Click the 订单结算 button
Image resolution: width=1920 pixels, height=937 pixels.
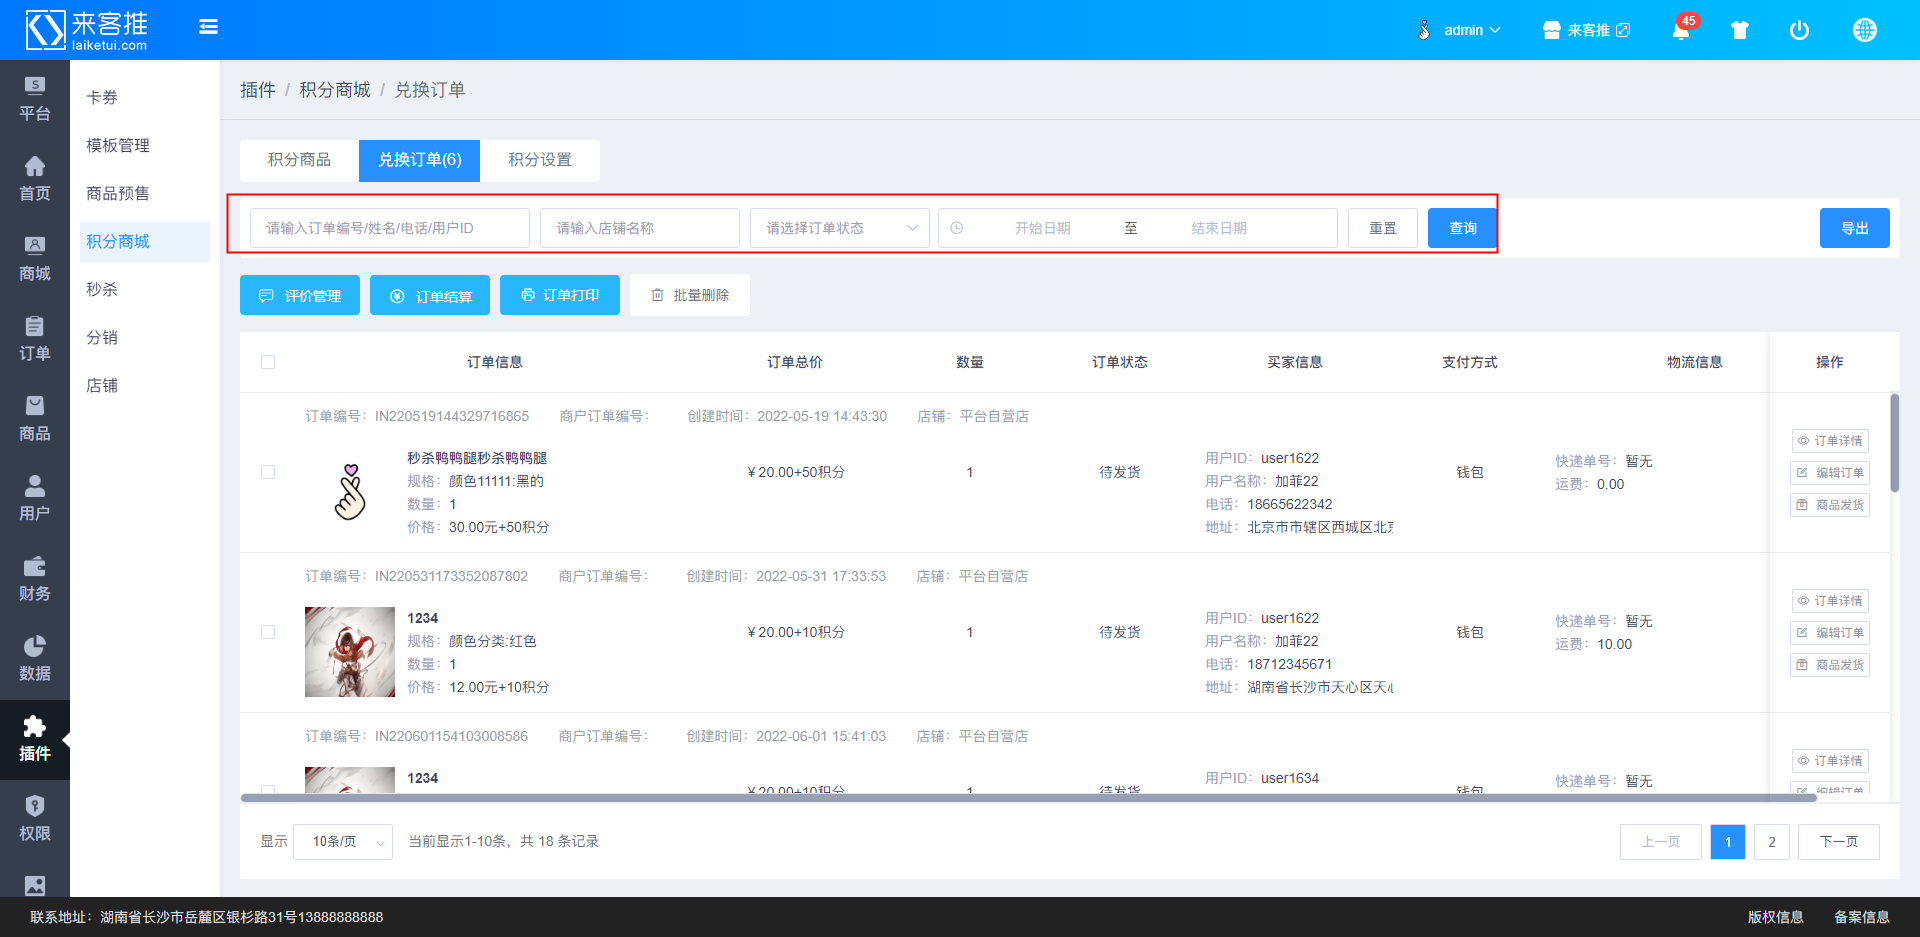[430, 295]
